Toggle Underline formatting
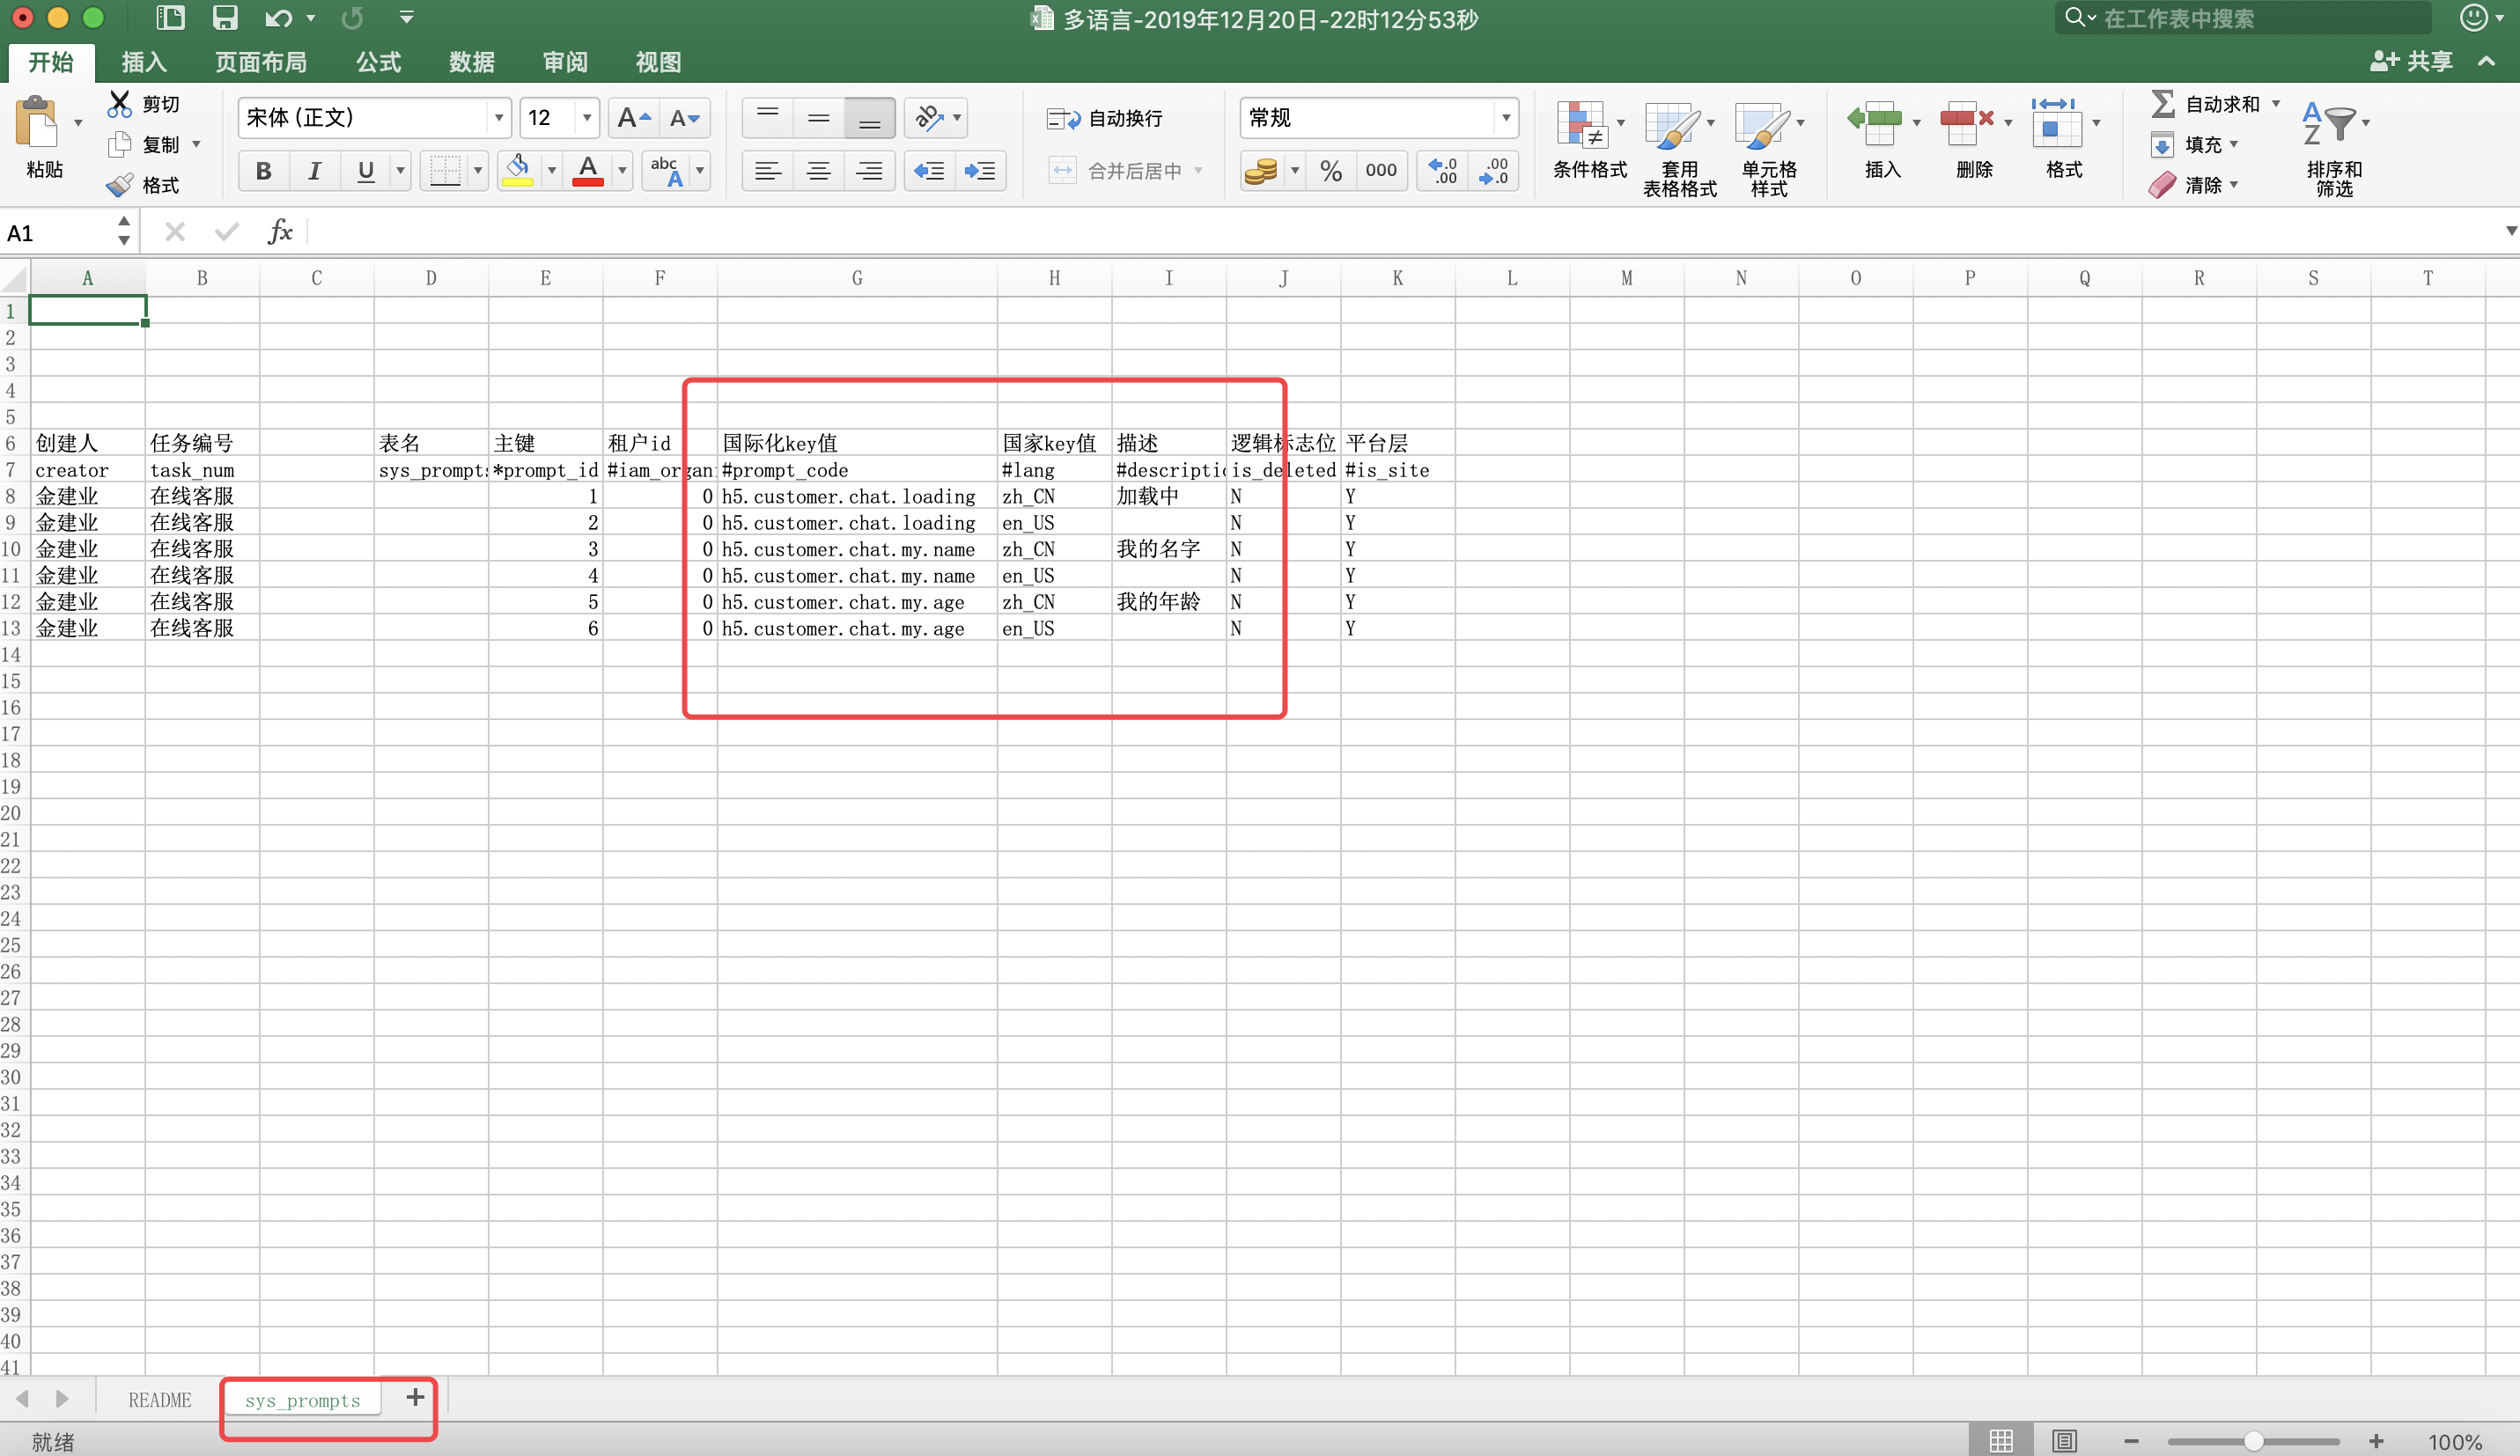2520x1456 pixels. (x=366, y=171)
